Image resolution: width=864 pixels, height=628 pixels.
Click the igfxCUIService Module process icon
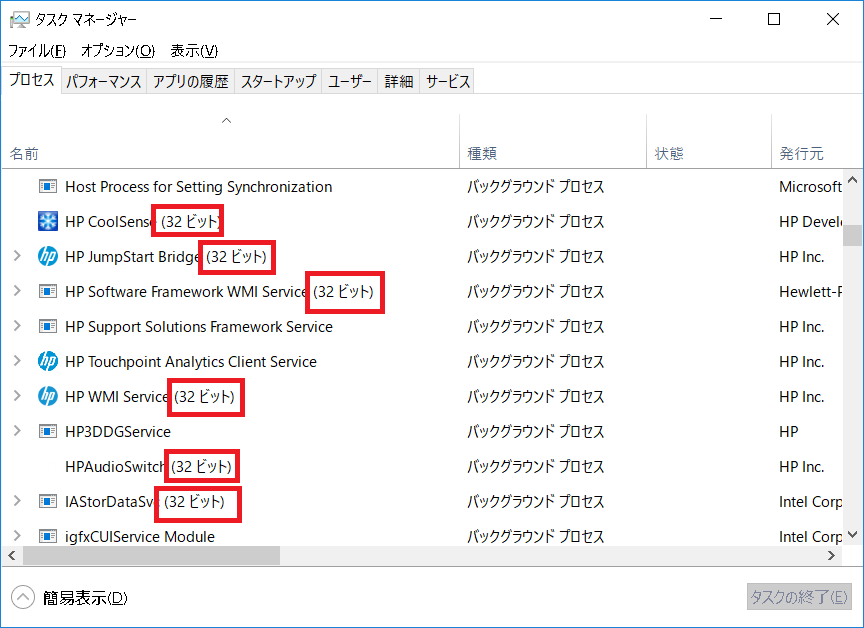click(48, 536)
